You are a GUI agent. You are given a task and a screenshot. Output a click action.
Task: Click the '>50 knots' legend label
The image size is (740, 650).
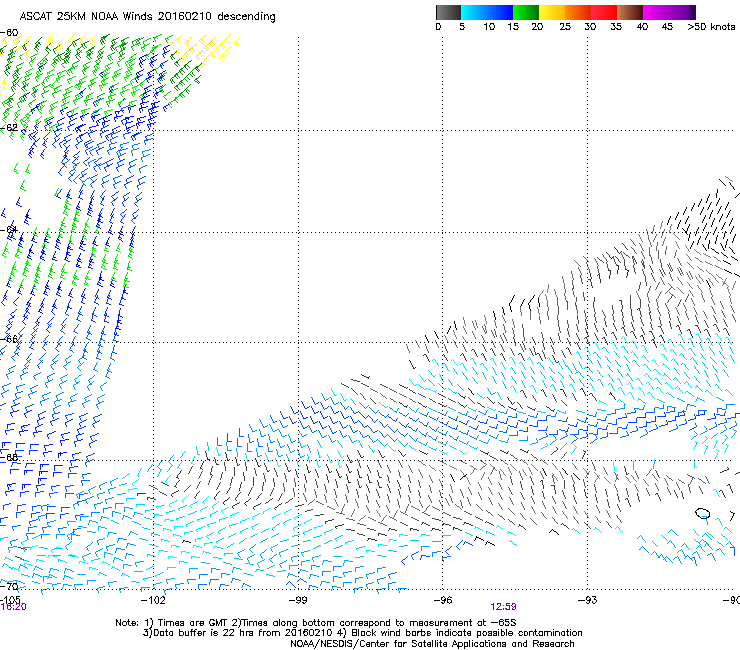tap(711, 27)
